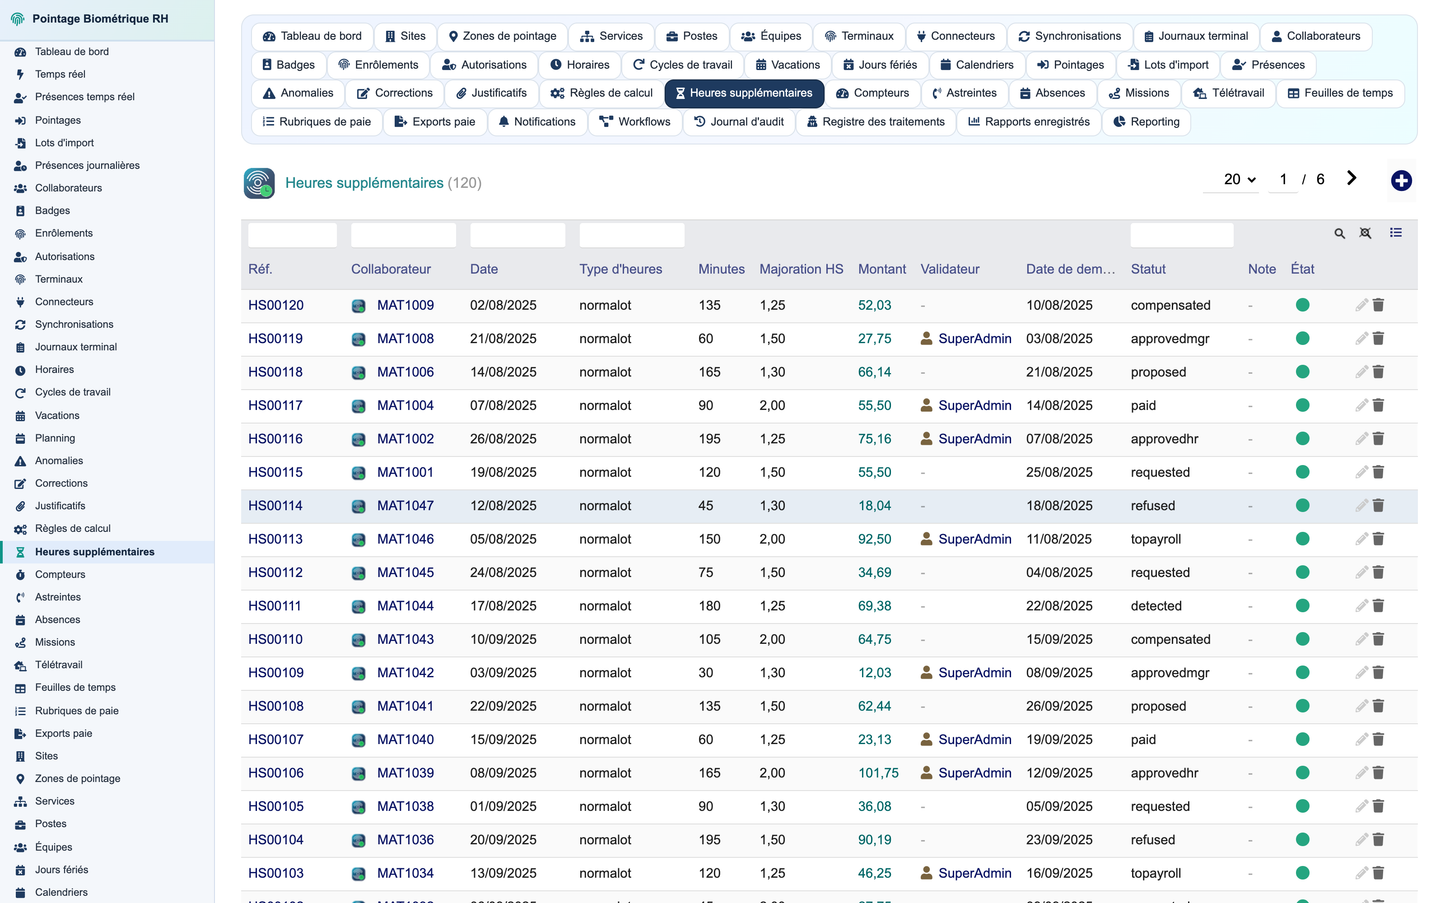Toggle green status dot for HS00109
Viewport: 1445px width, 903px height.
(x=1302, y=673)
